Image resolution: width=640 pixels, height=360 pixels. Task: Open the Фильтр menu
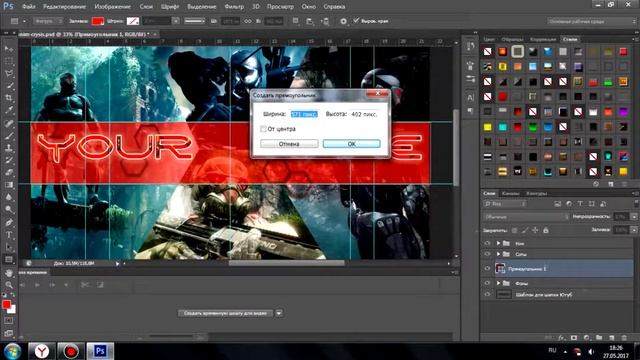(x=234, y=7)
